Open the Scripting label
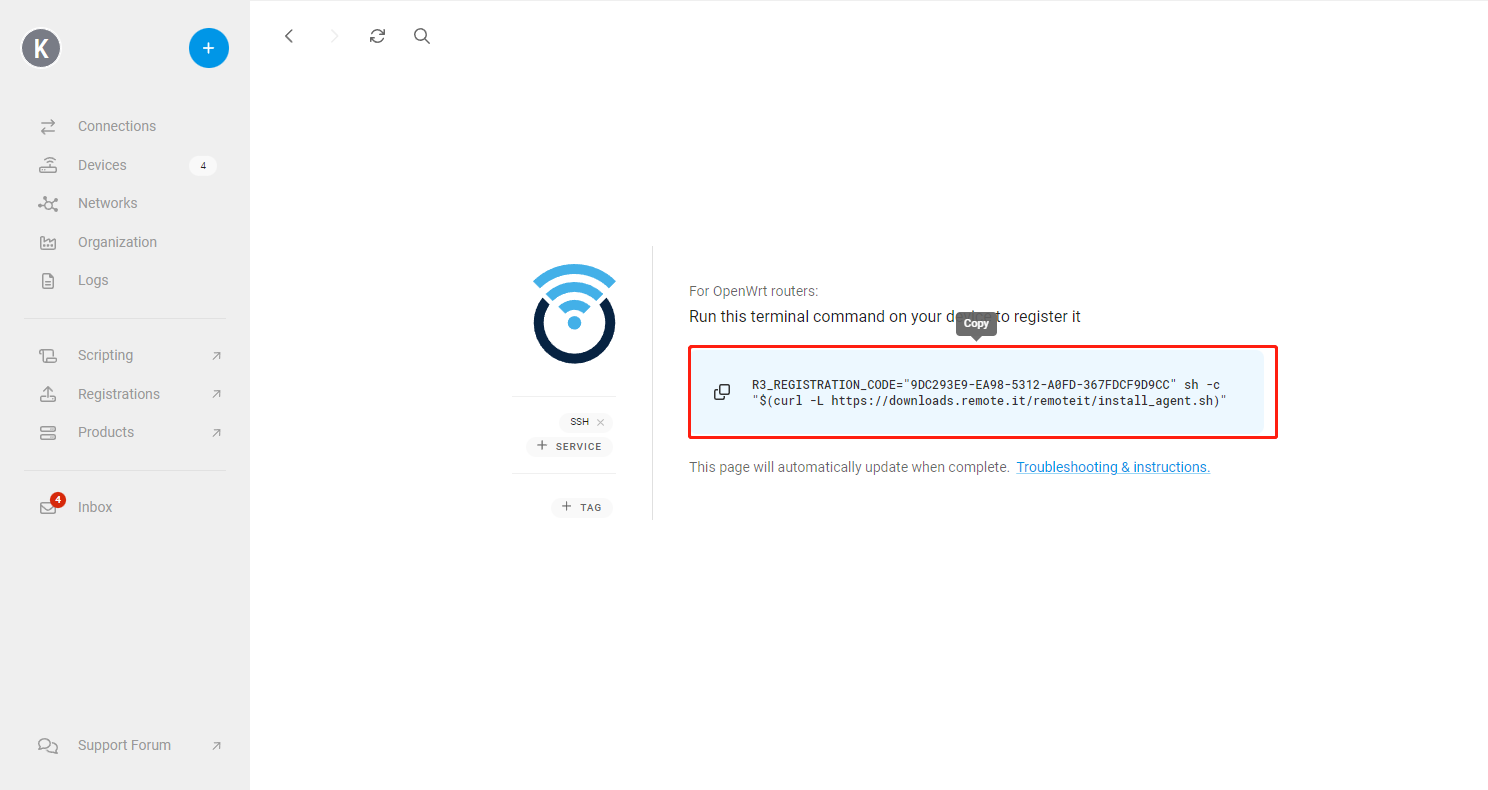The image size is (1488, 790). tap(105, 356)
